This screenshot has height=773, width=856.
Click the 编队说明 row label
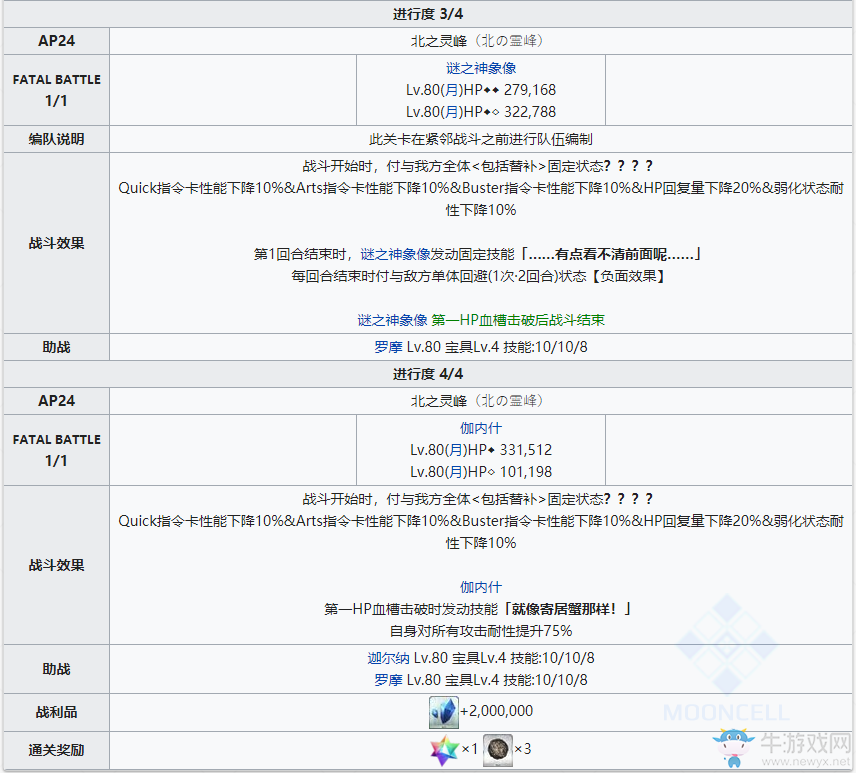(56, 139)
